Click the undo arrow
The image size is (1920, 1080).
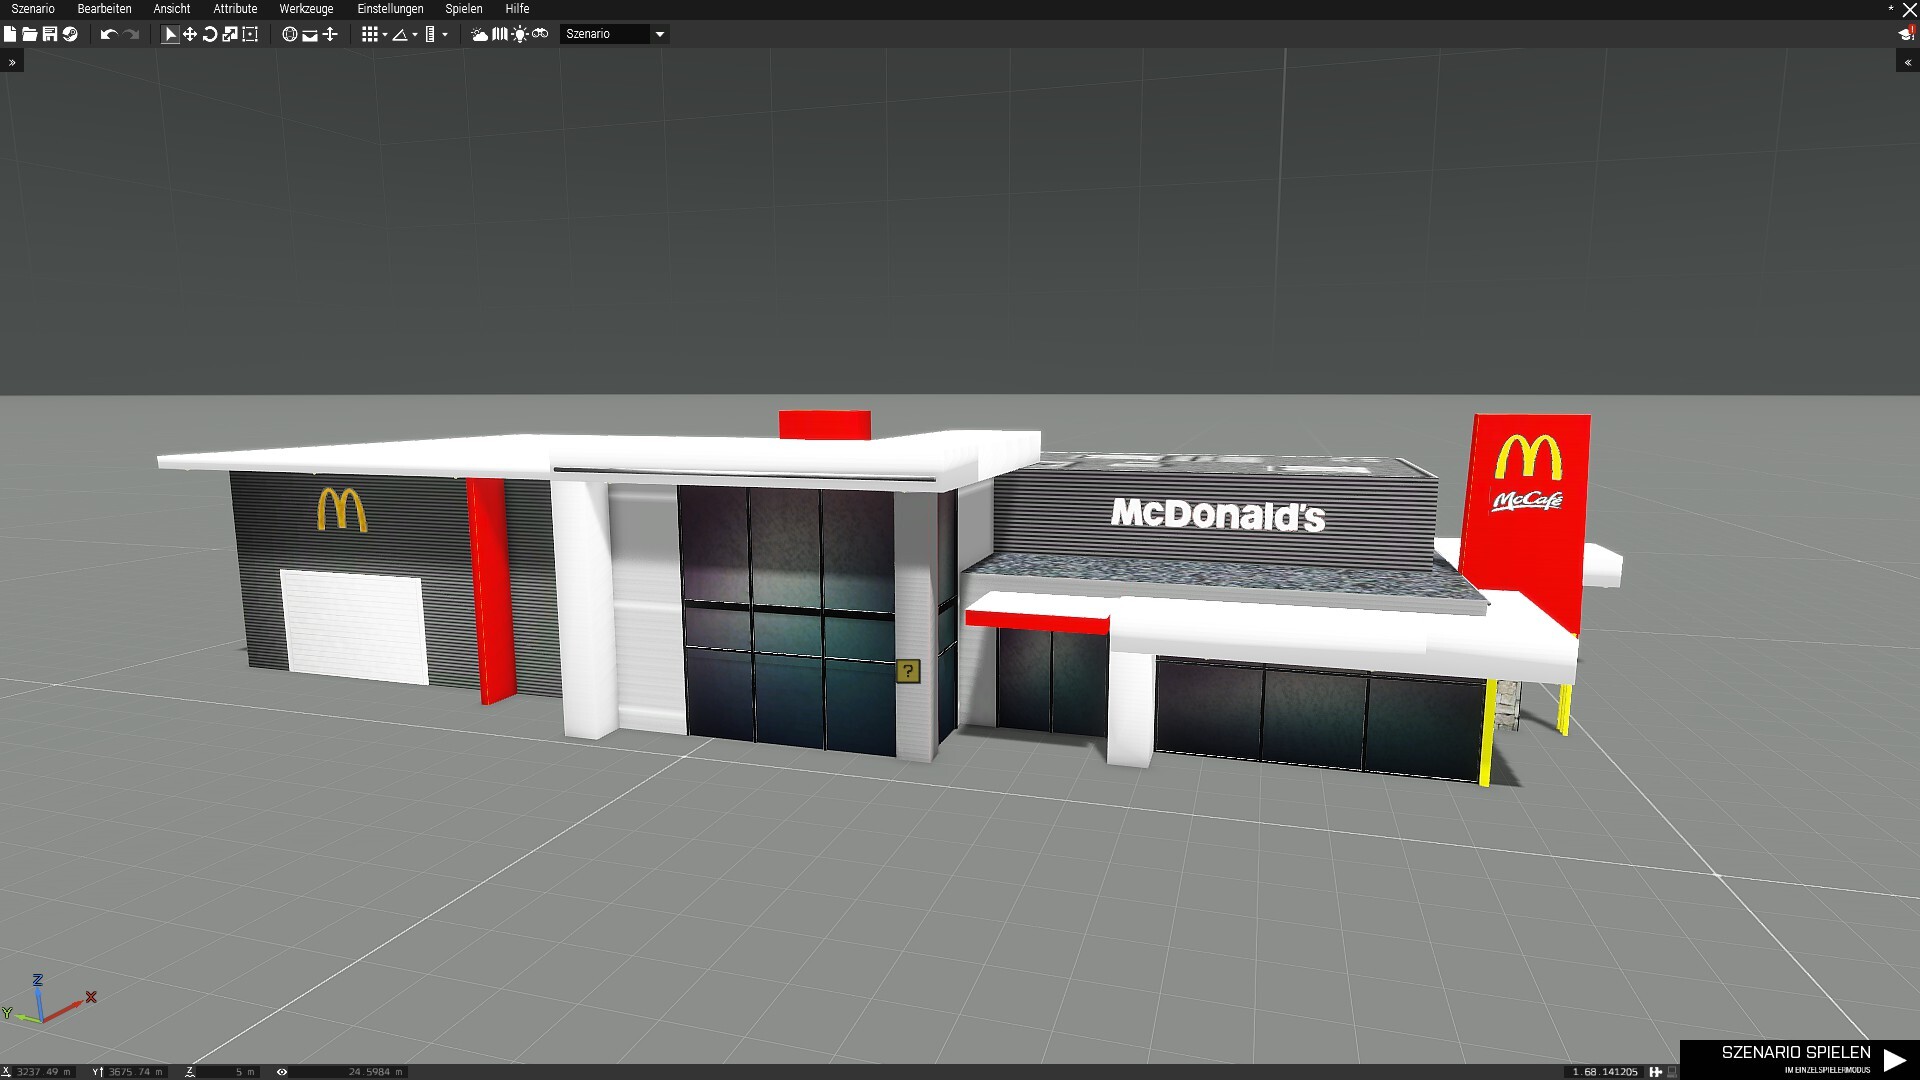pos(108,34)
